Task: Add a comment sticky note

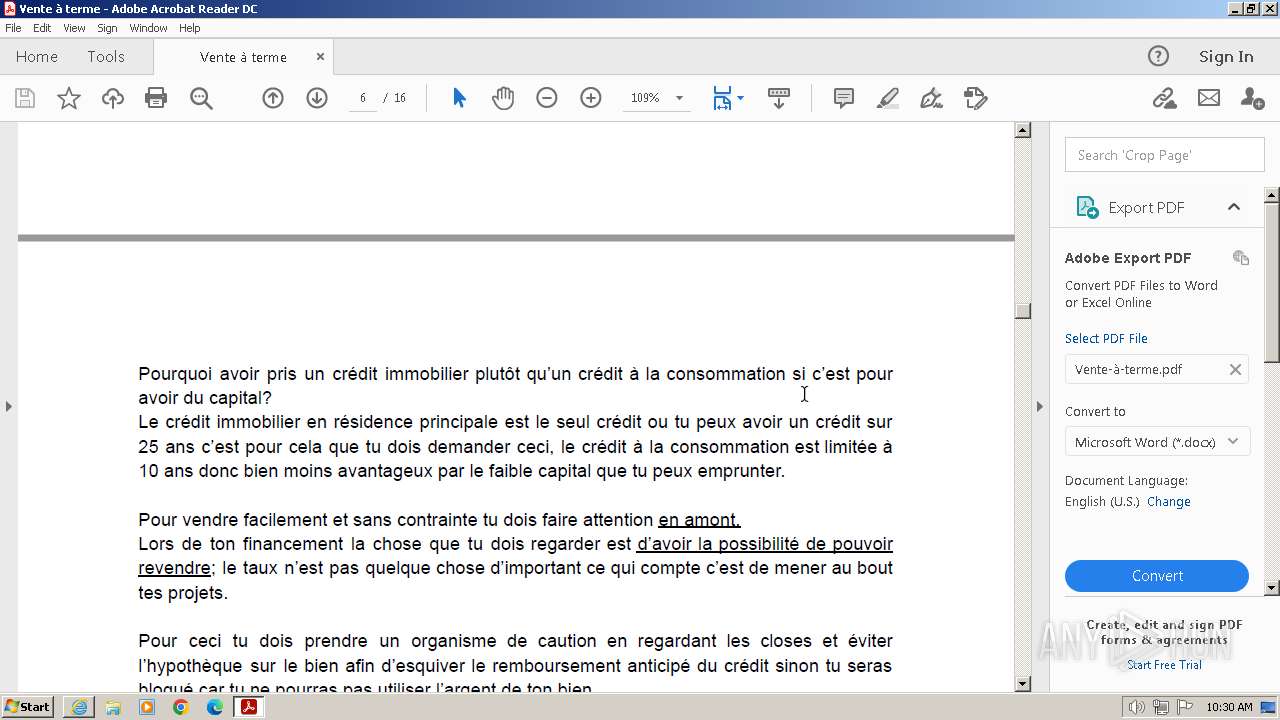Action: 844,98
